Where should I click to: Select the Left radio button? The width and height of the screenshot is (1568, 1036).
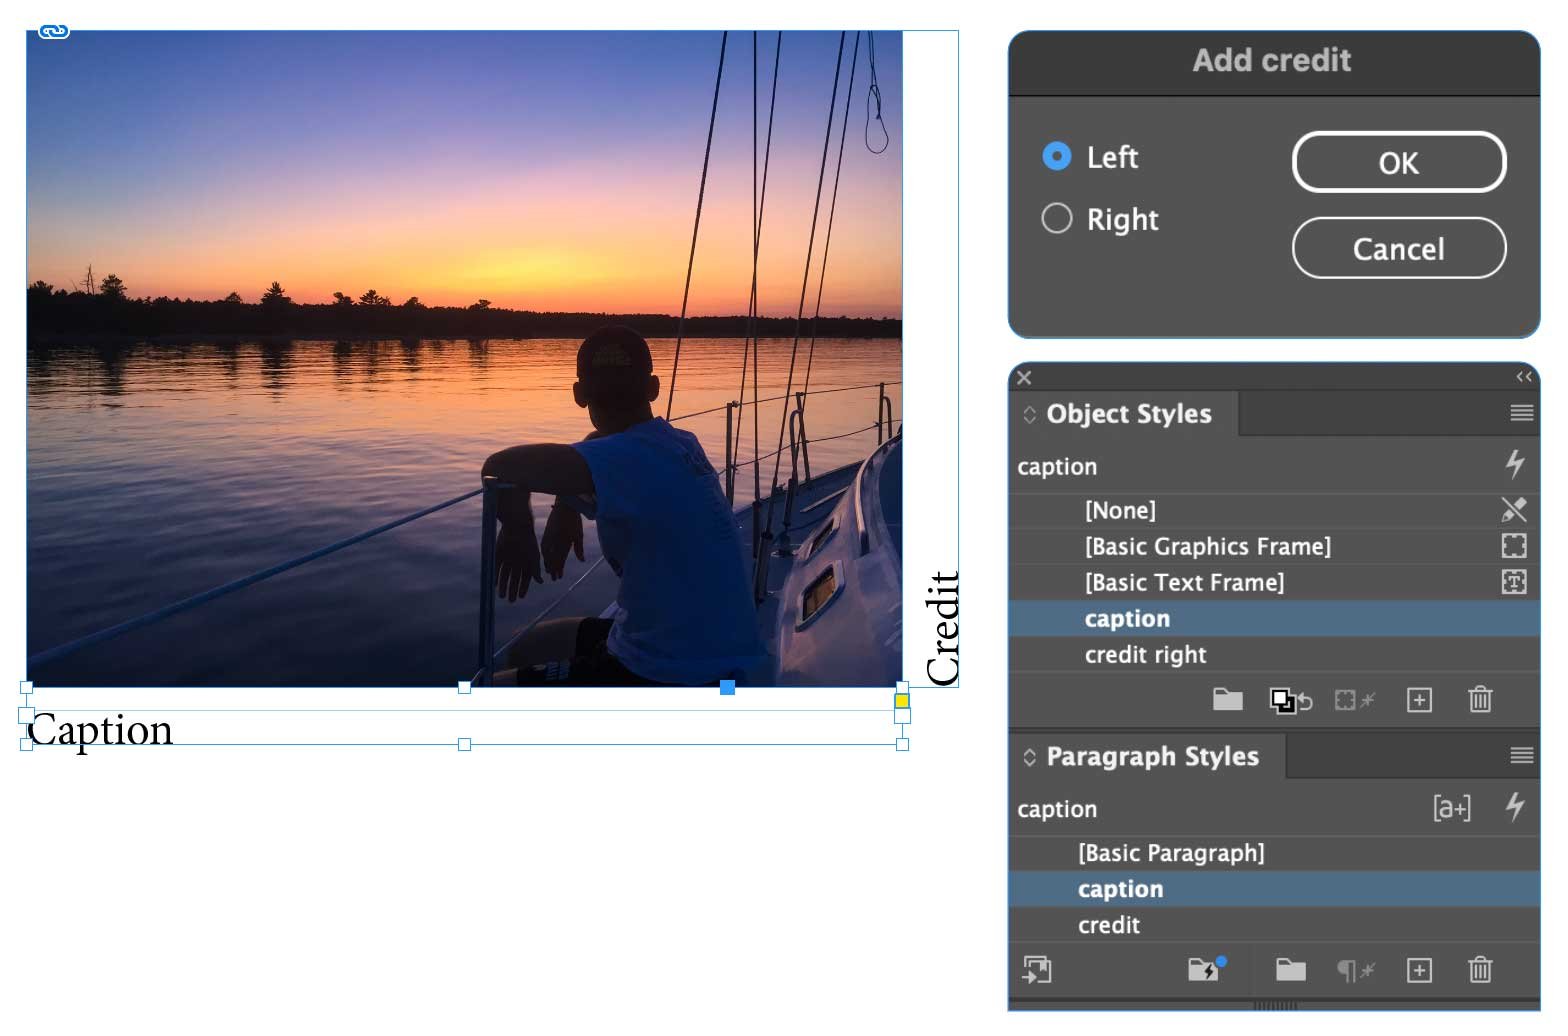(x=1057, y=157)
